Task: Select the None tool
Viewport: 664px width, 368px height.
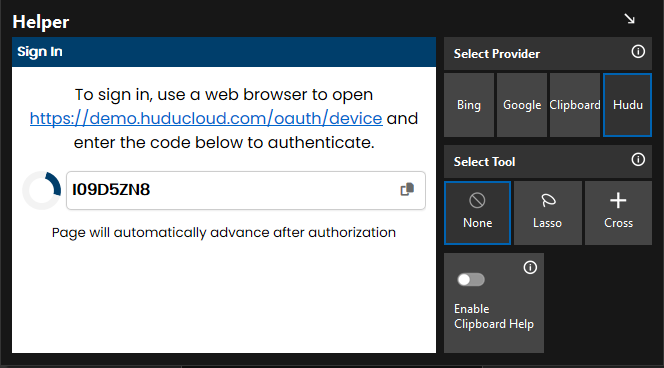Action: (x=477, y=213)
